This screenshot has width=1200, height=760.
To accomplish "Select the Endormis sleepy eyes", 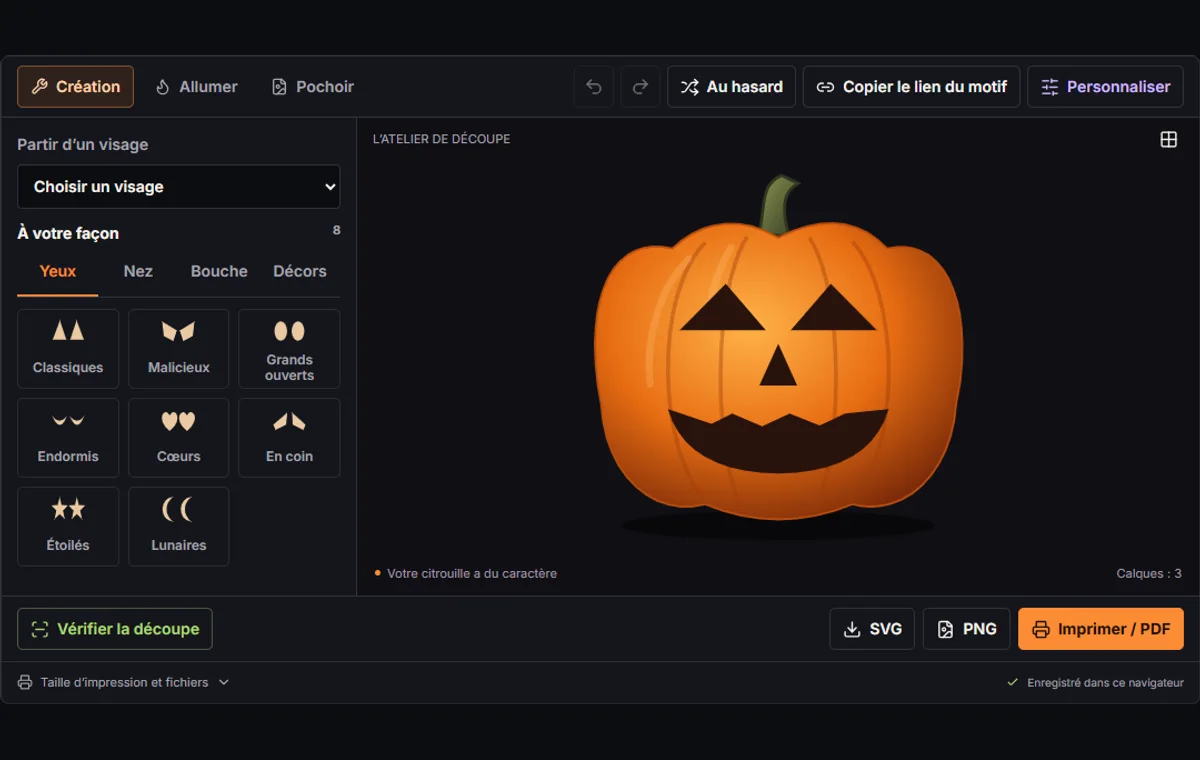I will [x=68, y=437].
